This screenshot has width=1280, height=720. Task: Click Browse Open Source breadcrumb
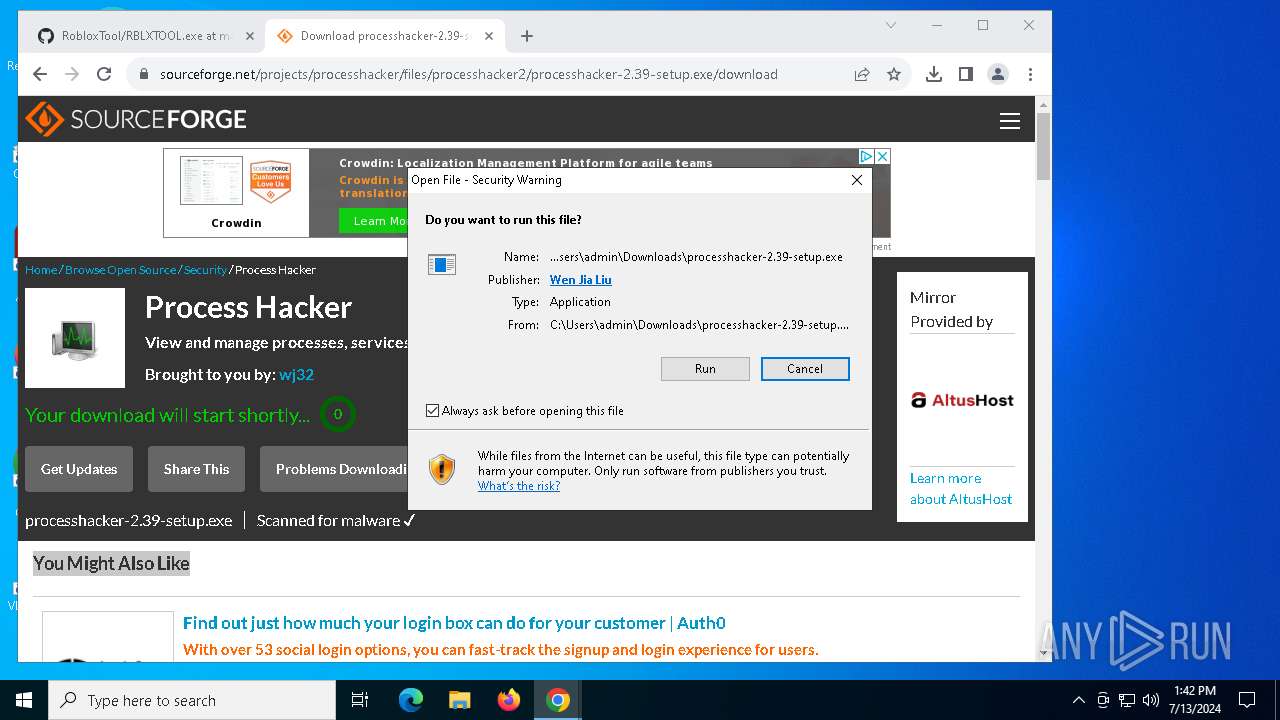tap(121, 270)
